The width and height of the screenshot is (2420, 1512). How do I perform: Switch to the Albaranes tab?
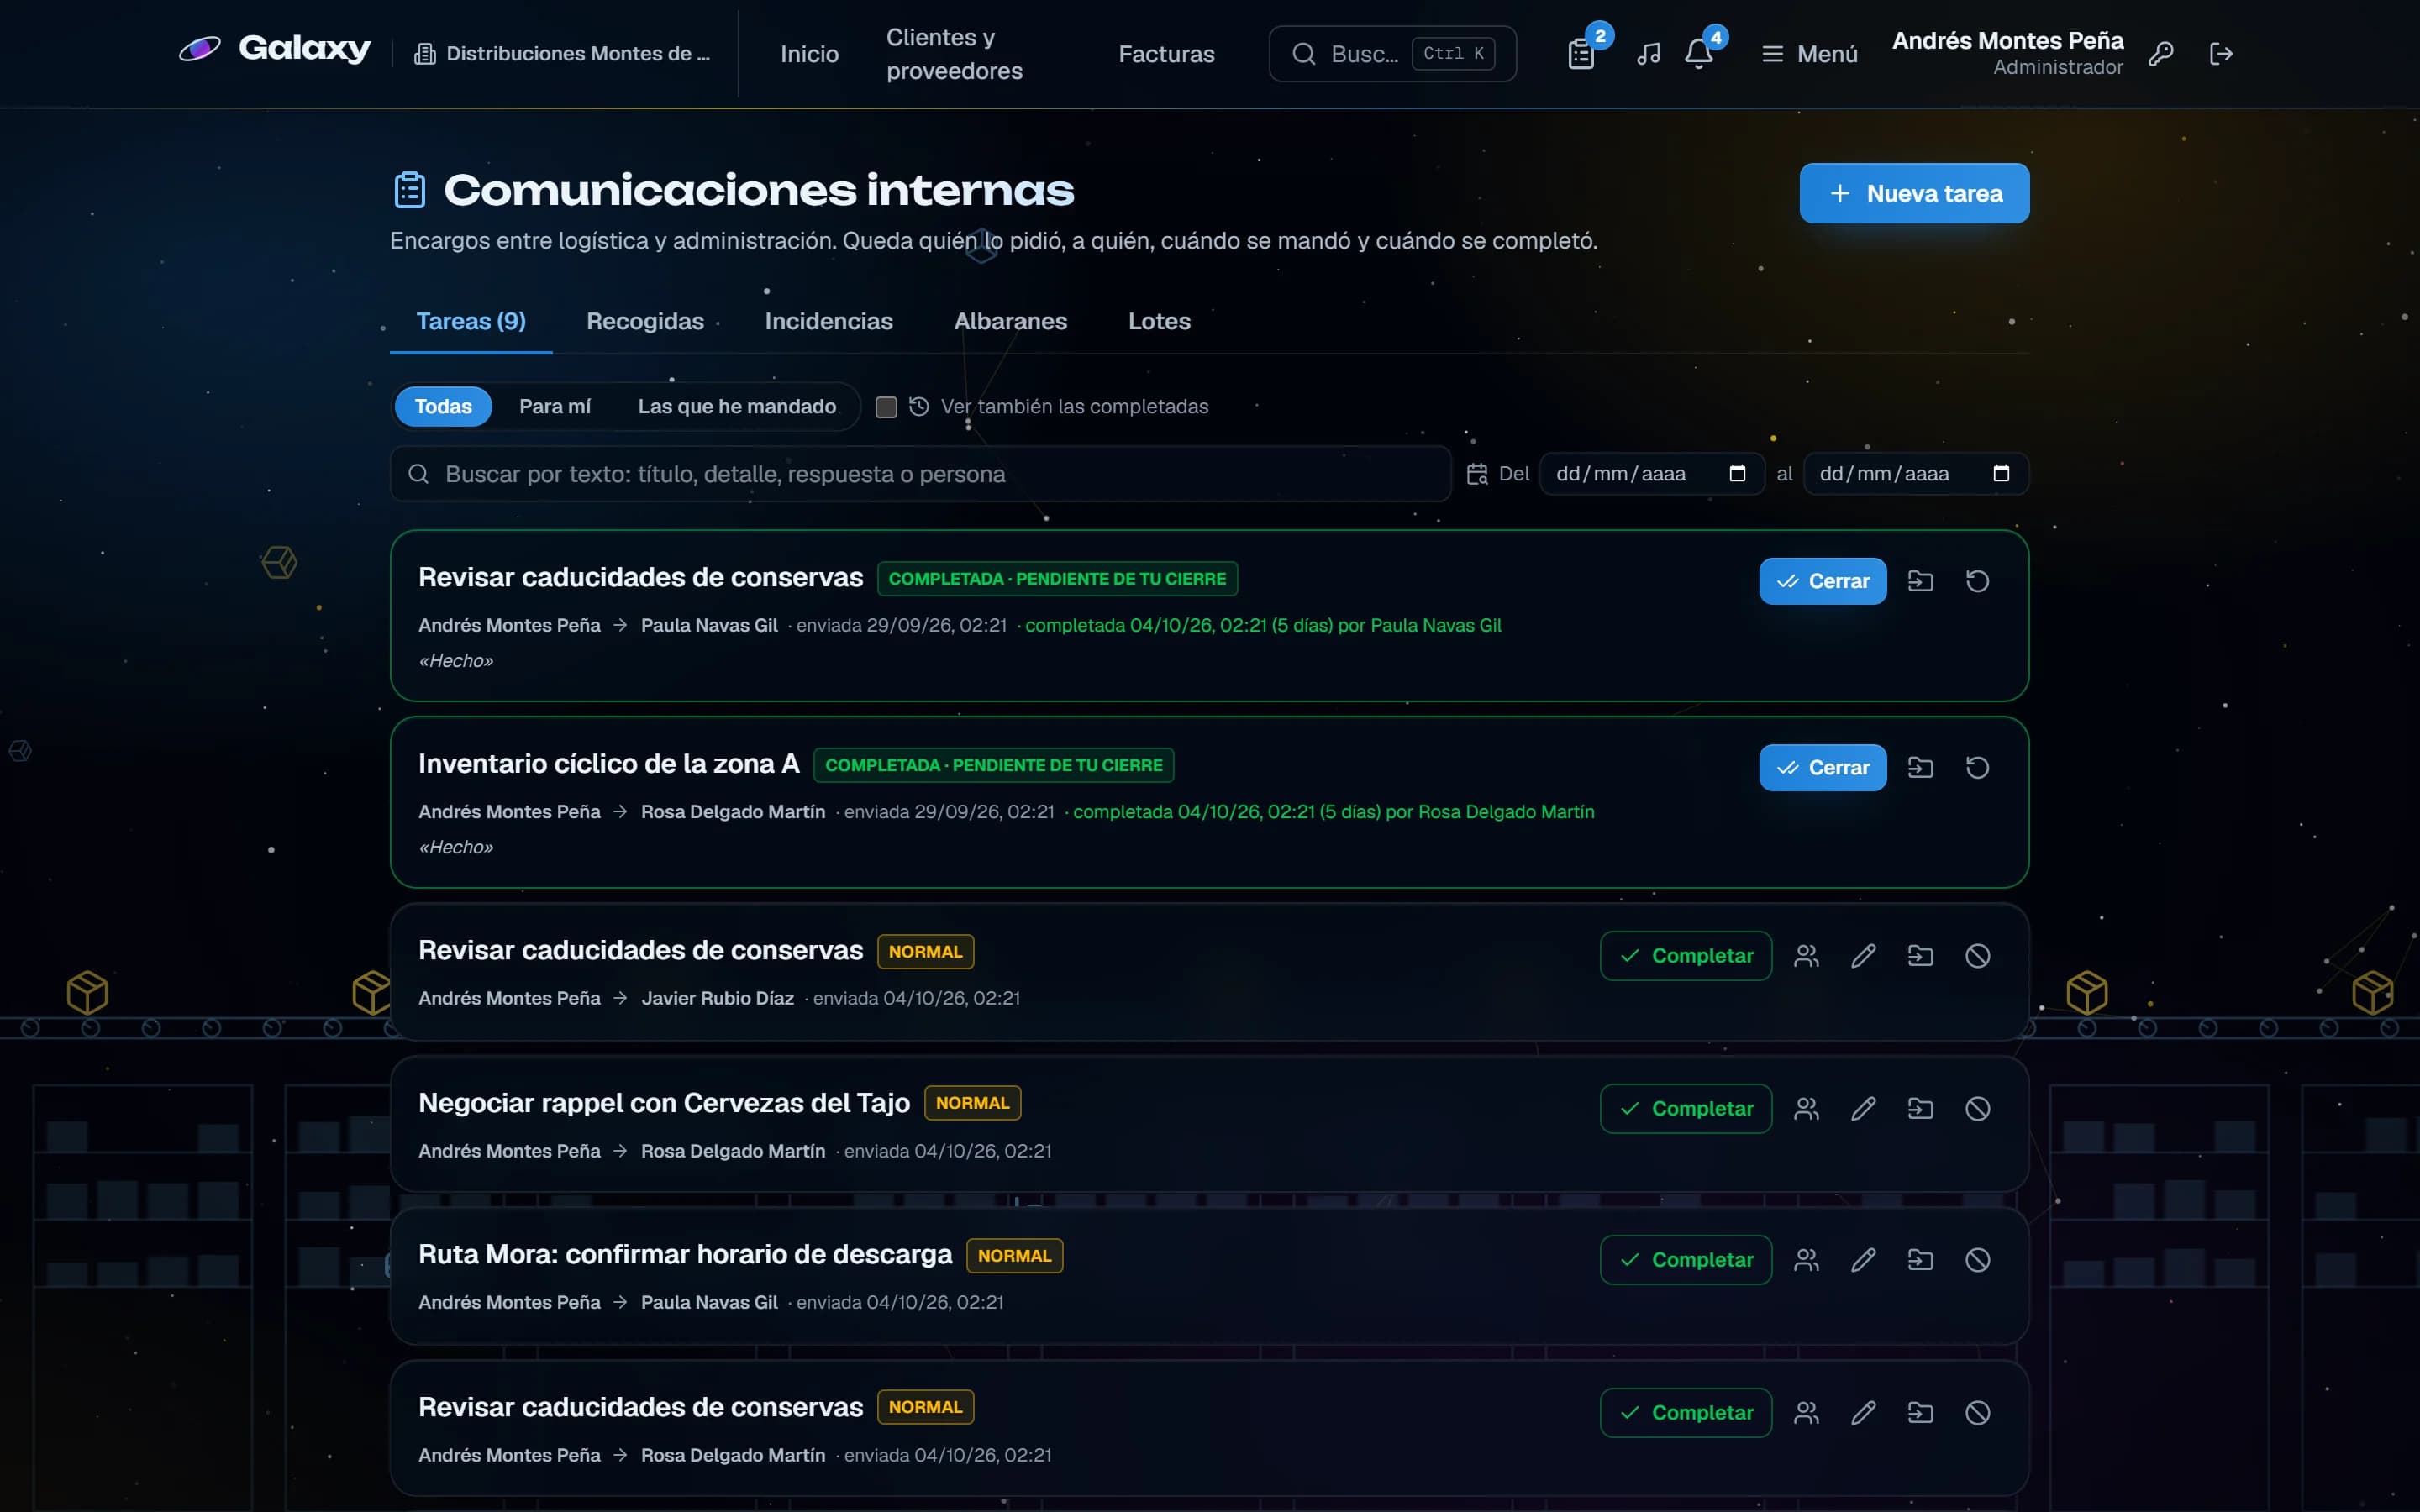click(x=1010, y=321)
